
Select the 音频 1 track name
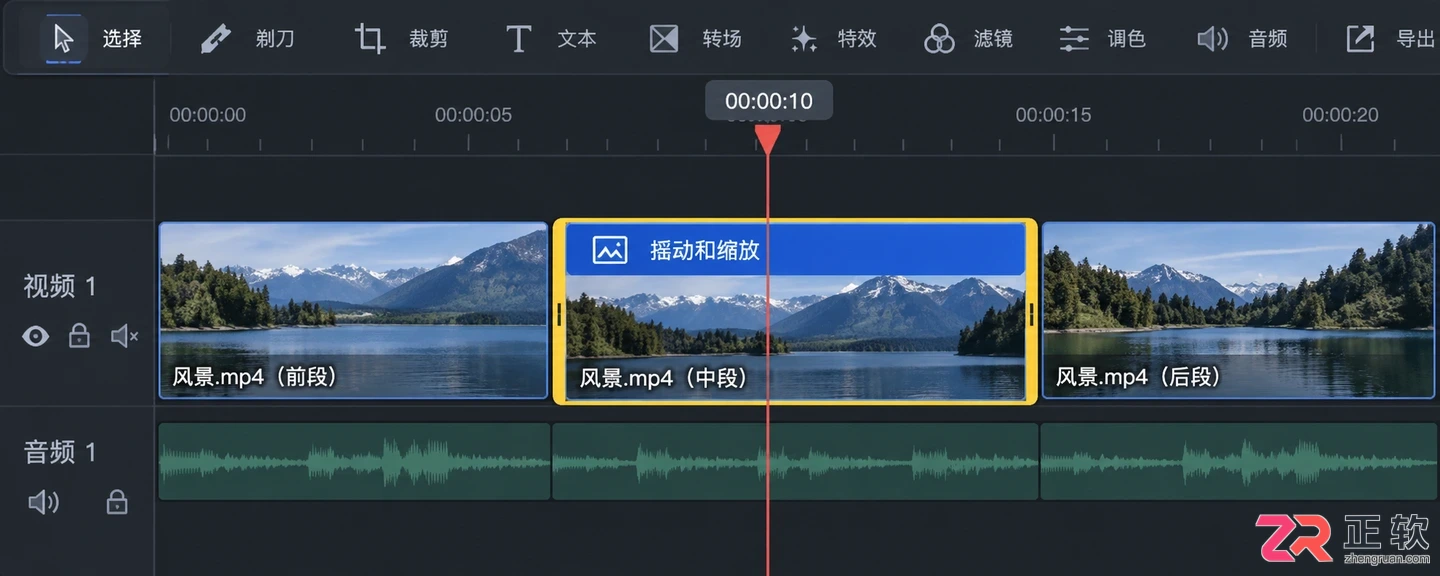click(x=60, y=452)
